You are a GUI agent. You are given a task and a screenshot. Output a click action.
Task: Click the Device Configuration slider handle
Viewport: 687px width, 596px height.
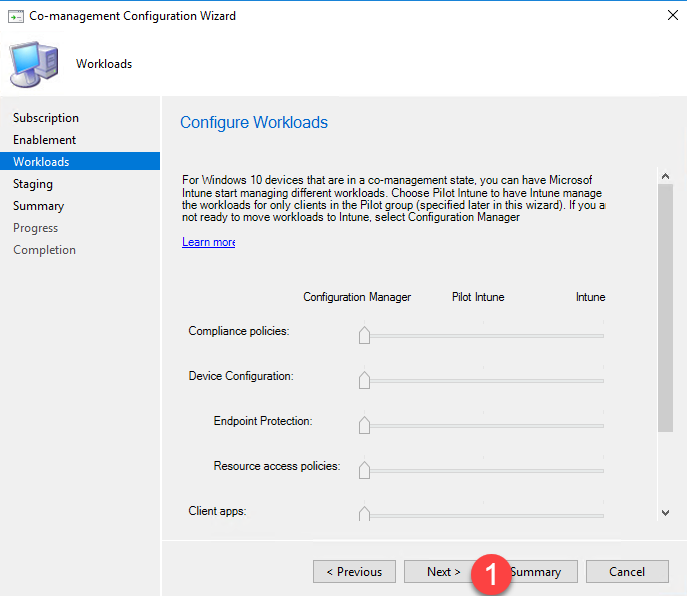pos(364,379)
